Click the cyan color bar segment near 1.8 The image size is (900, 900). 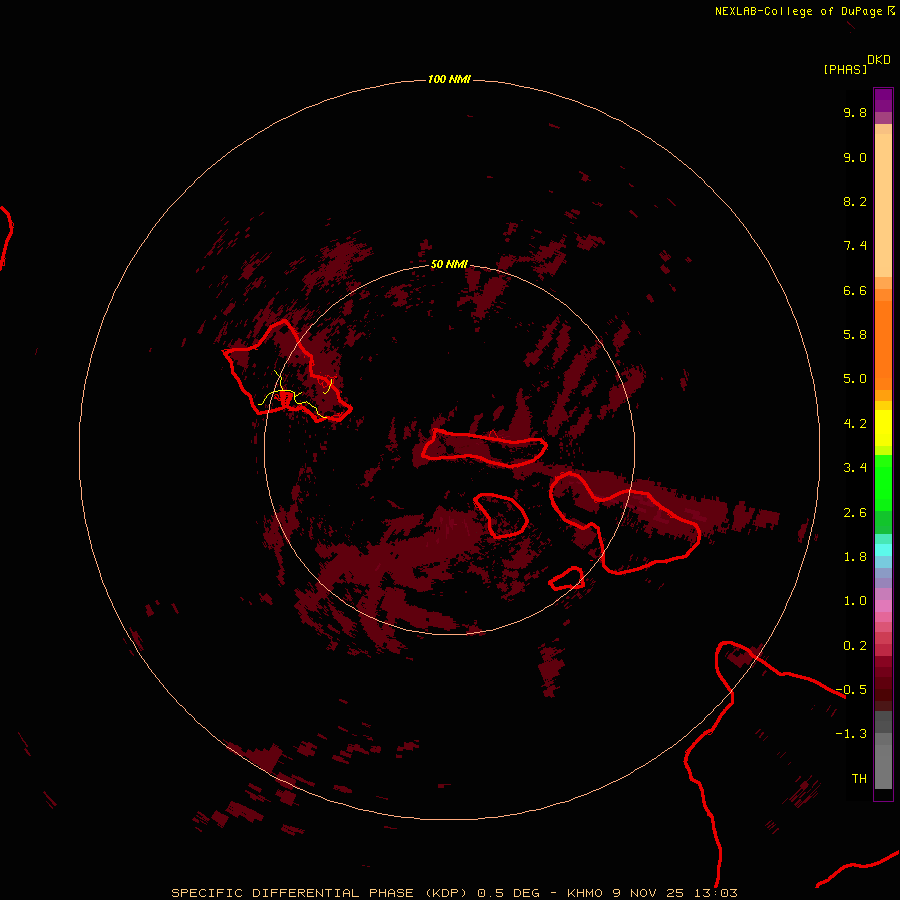pos(883,550)
